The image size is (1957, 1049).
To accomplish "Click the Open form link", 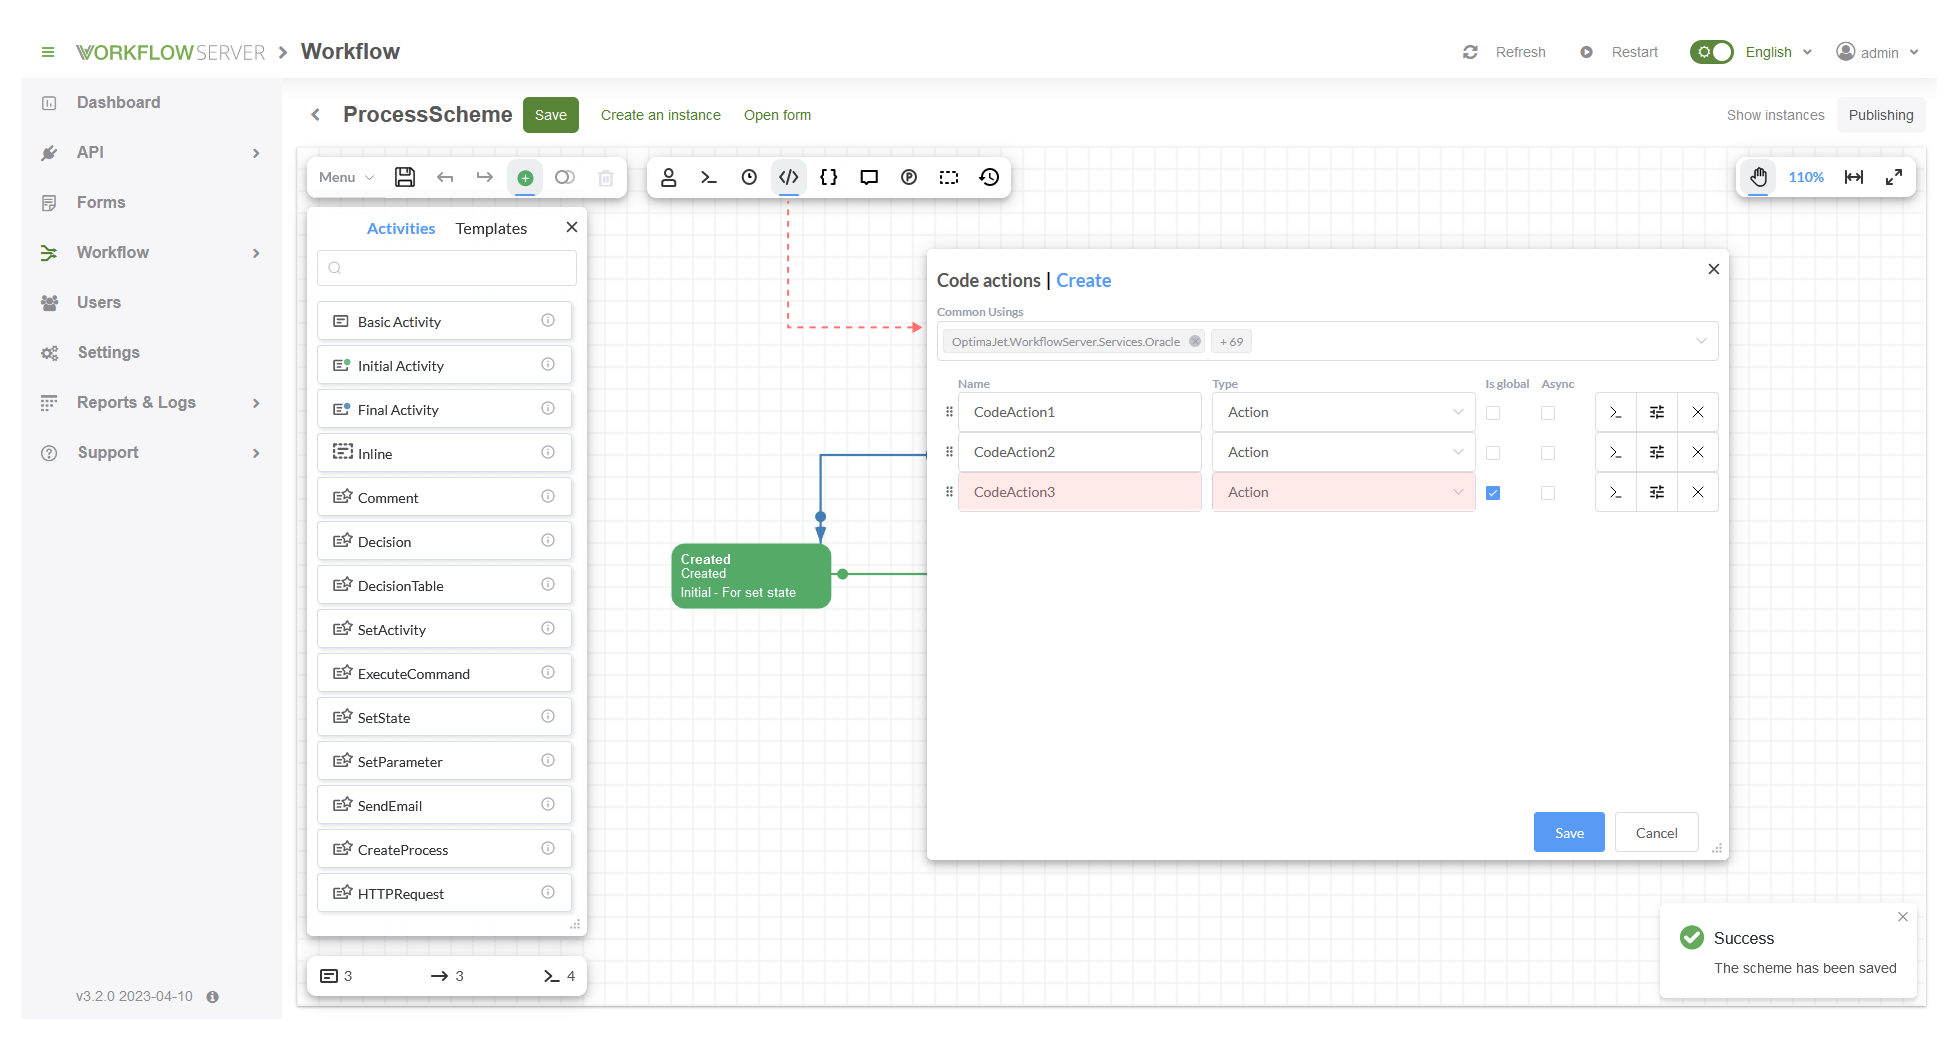I will (x=777, y=115).
